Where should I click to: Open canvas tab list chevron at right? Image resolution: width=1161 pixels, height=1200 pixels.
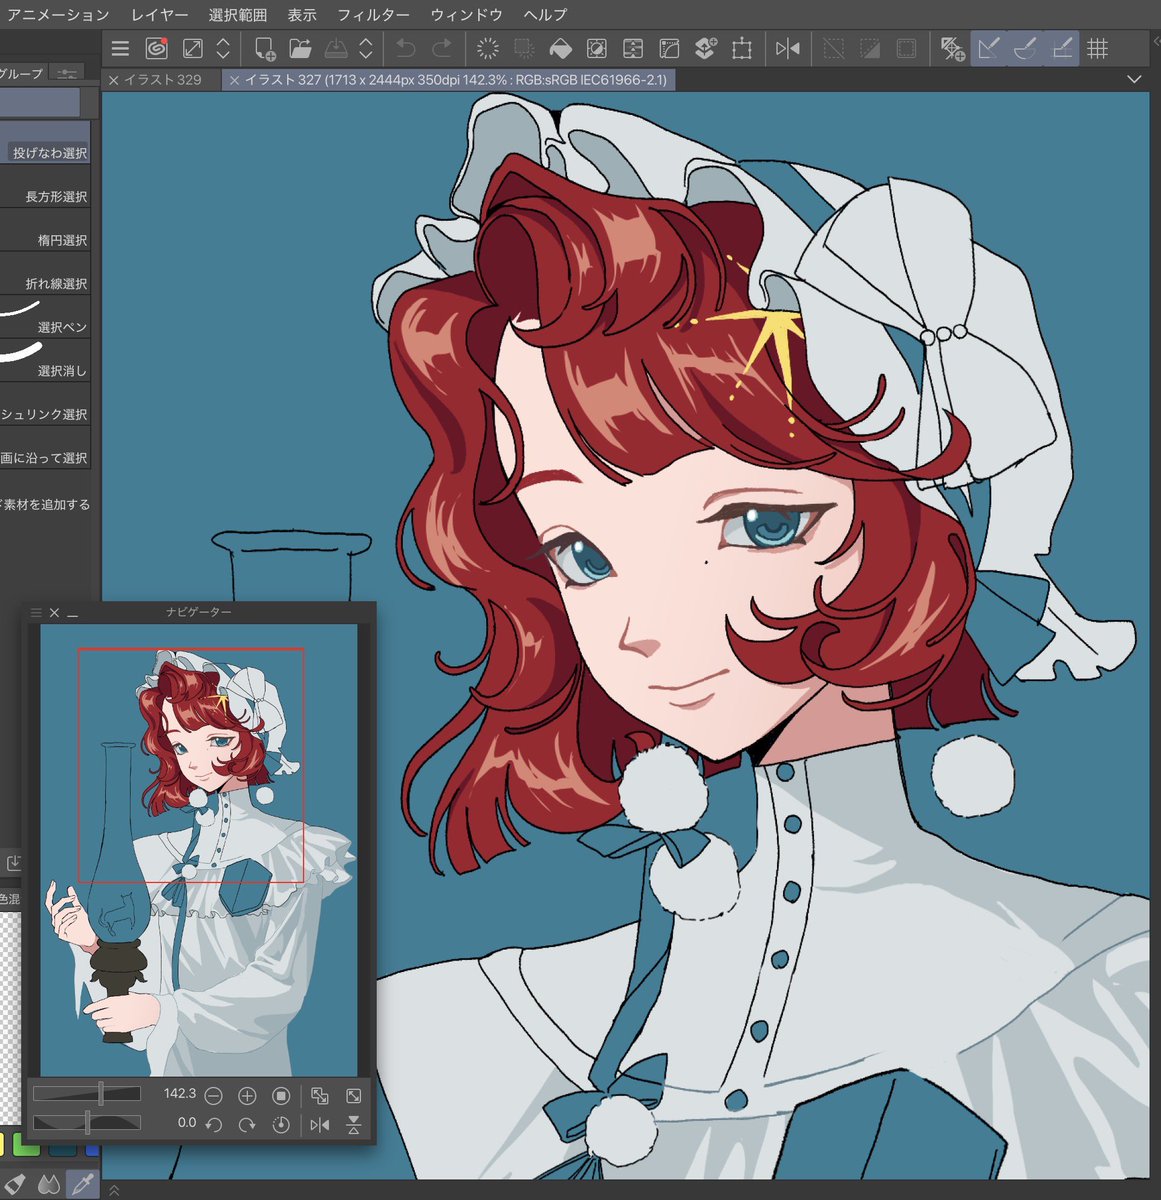[x=1134, y=79]
